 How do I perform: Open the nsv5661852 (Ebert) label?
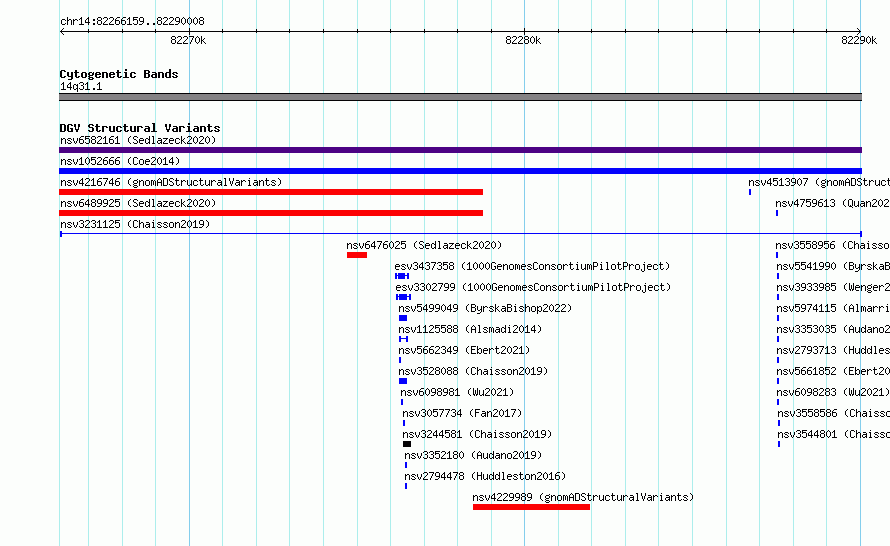pyautogui.click(x=833, y=371)
